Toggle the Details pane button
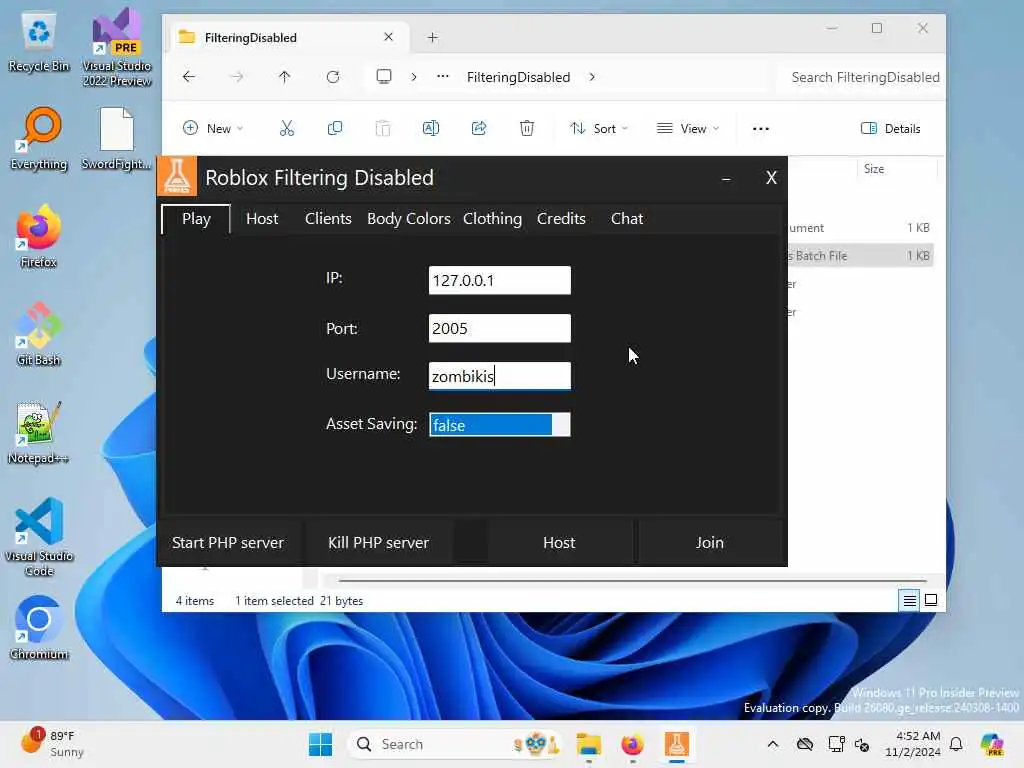 point(891,129)
